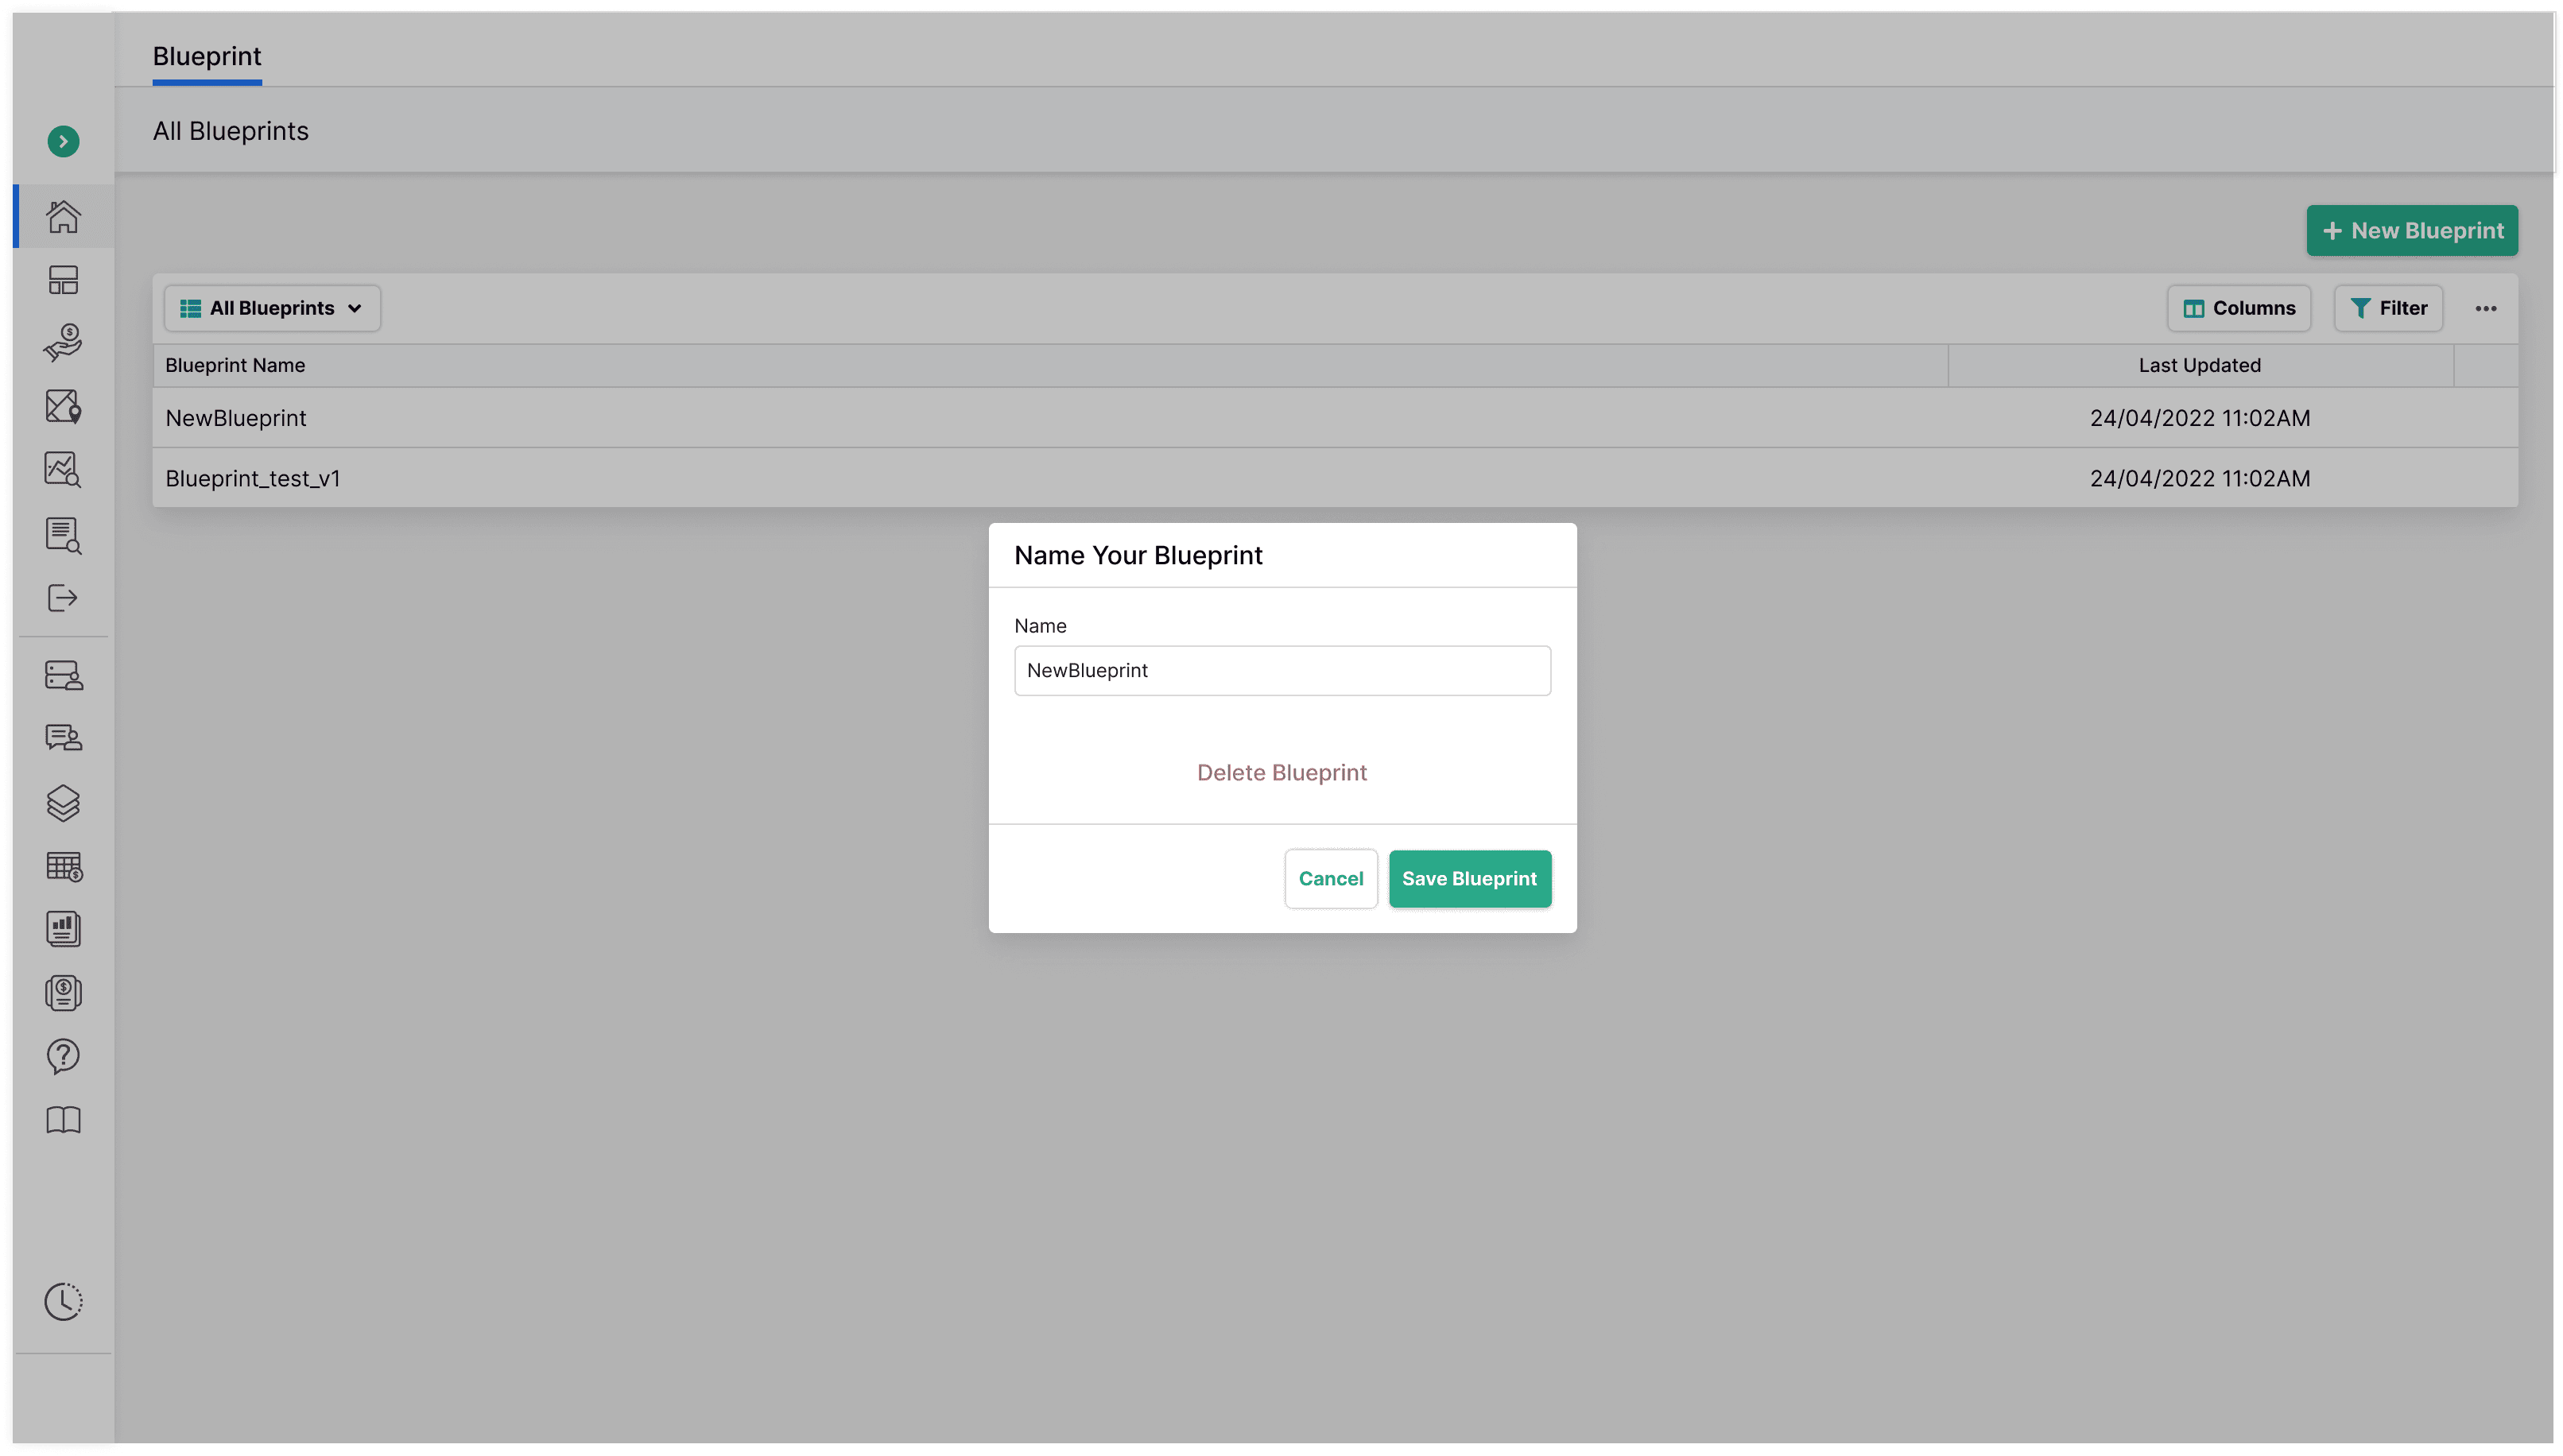
Task: Click Cancel in the dialog
Action: [1330, 878]
